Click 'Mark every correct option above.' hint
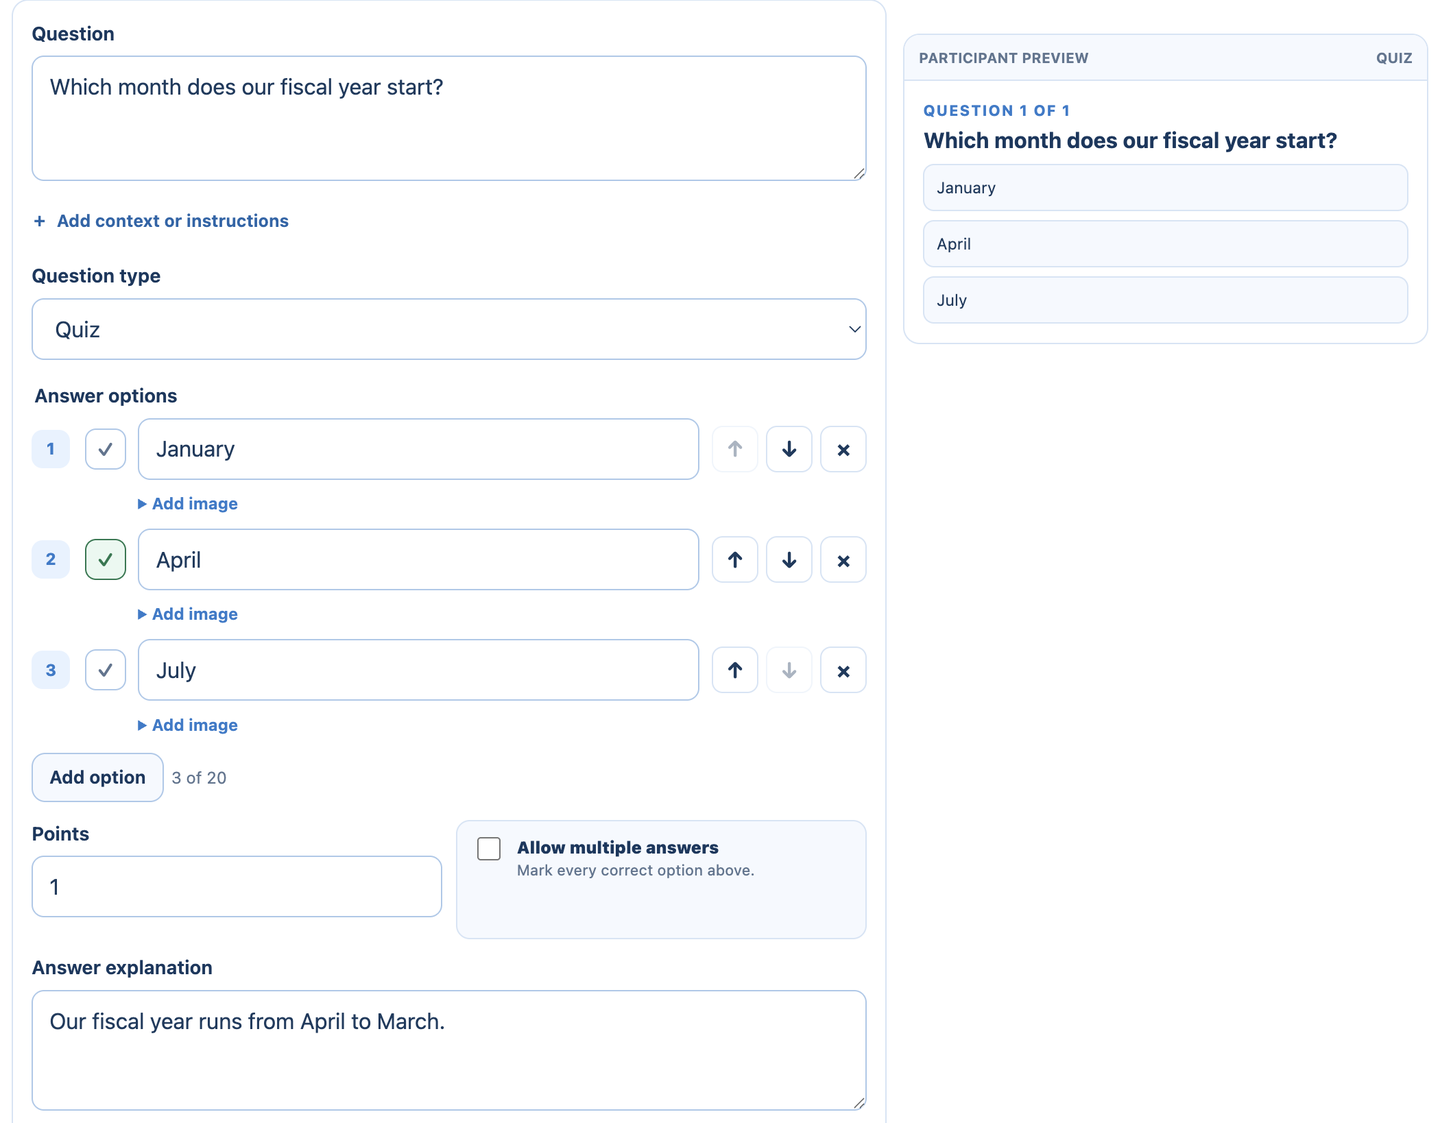1440x1123 pixels. (x=636, y=871)
